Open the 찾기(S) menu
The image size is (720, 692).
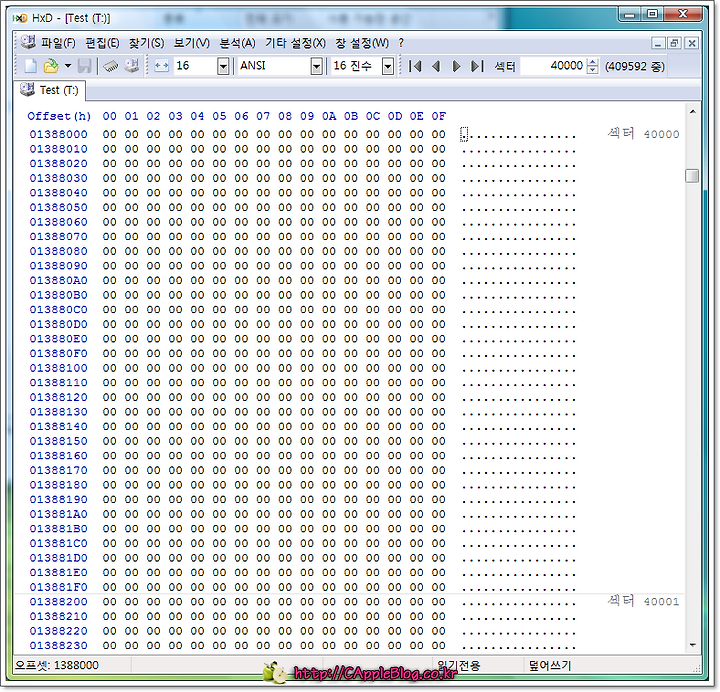(146, 43)
